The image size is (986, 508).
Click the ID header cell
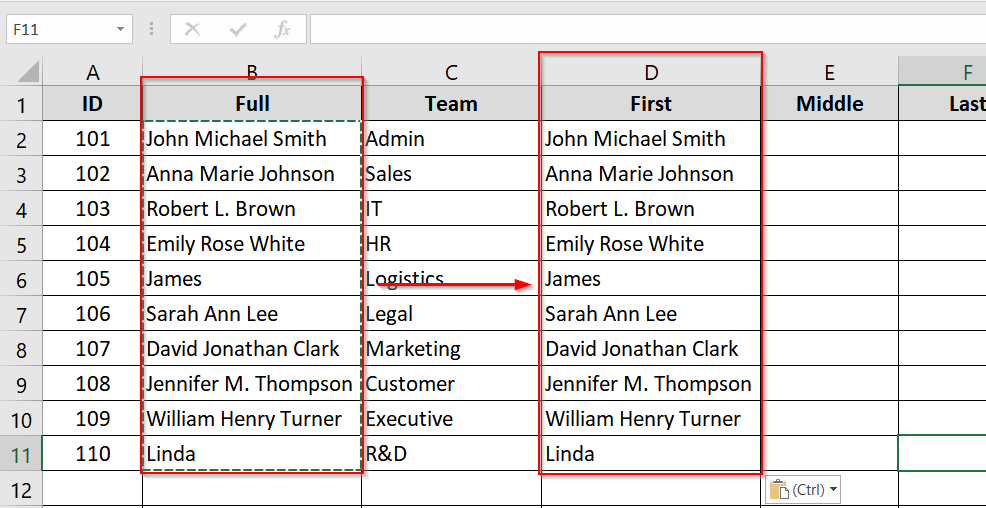click(x=92, y=104)
